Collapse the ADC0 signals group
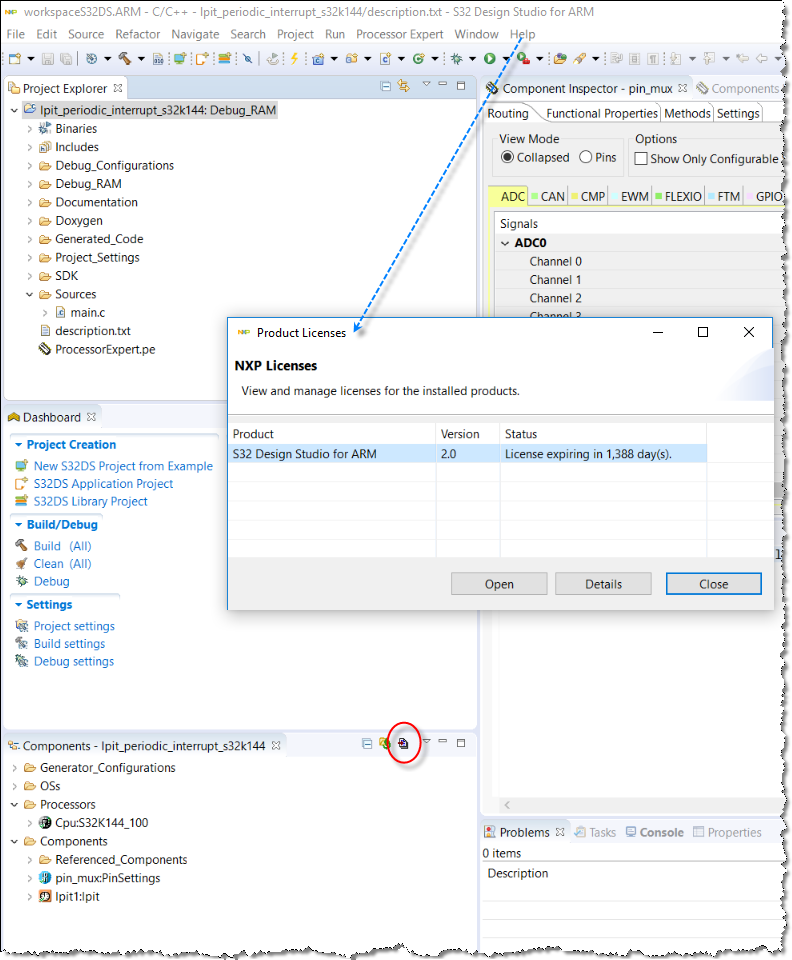Image resolution: width=792 pixels, height=960 pixels. [x=505, y=243]
